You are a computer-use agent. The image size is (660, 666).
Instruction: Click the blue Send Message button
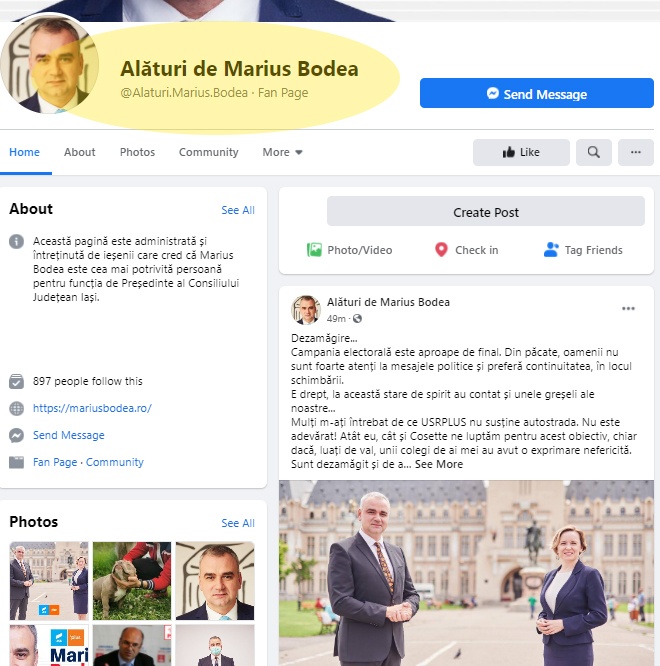(x=537, y=93)
